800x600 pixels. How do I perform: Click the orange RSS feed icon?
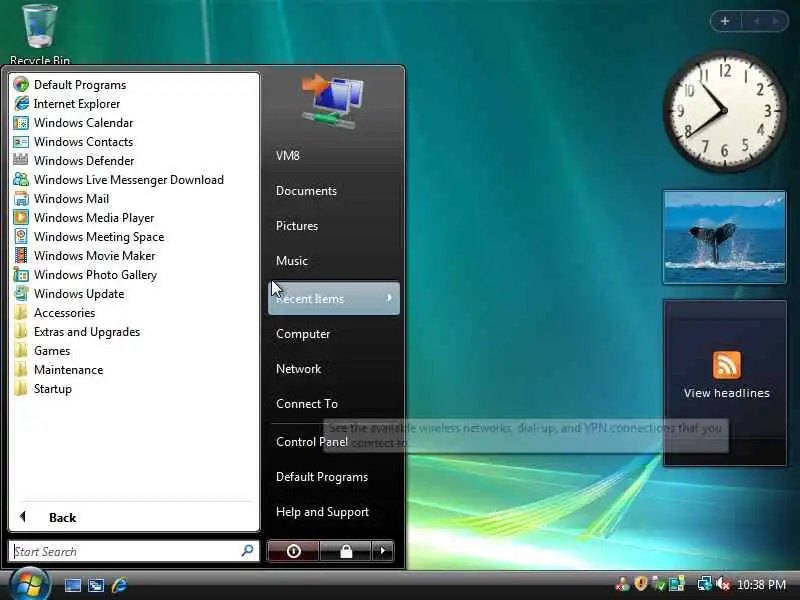click(x=727, y=365)
